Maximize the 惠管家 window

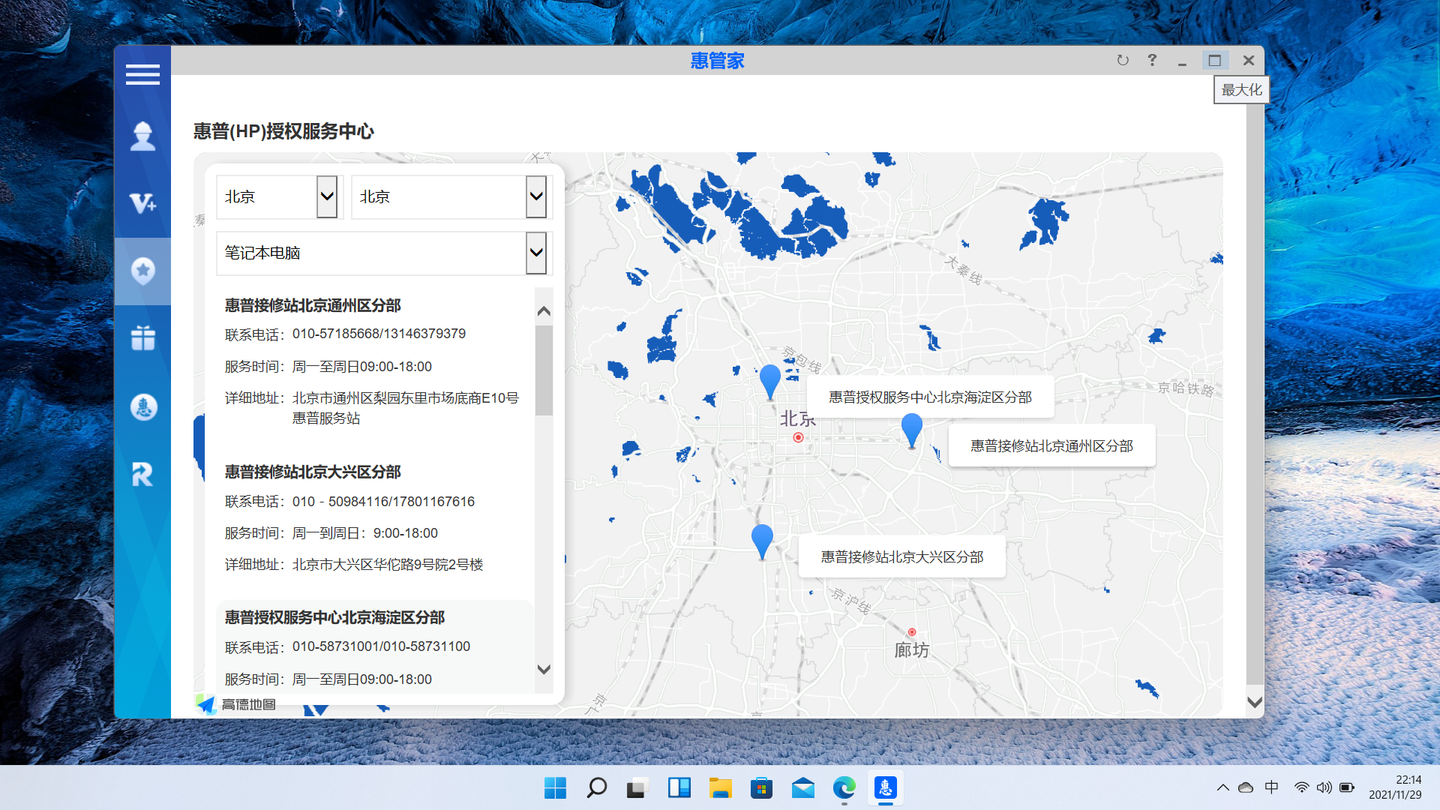click(1214, 60)
